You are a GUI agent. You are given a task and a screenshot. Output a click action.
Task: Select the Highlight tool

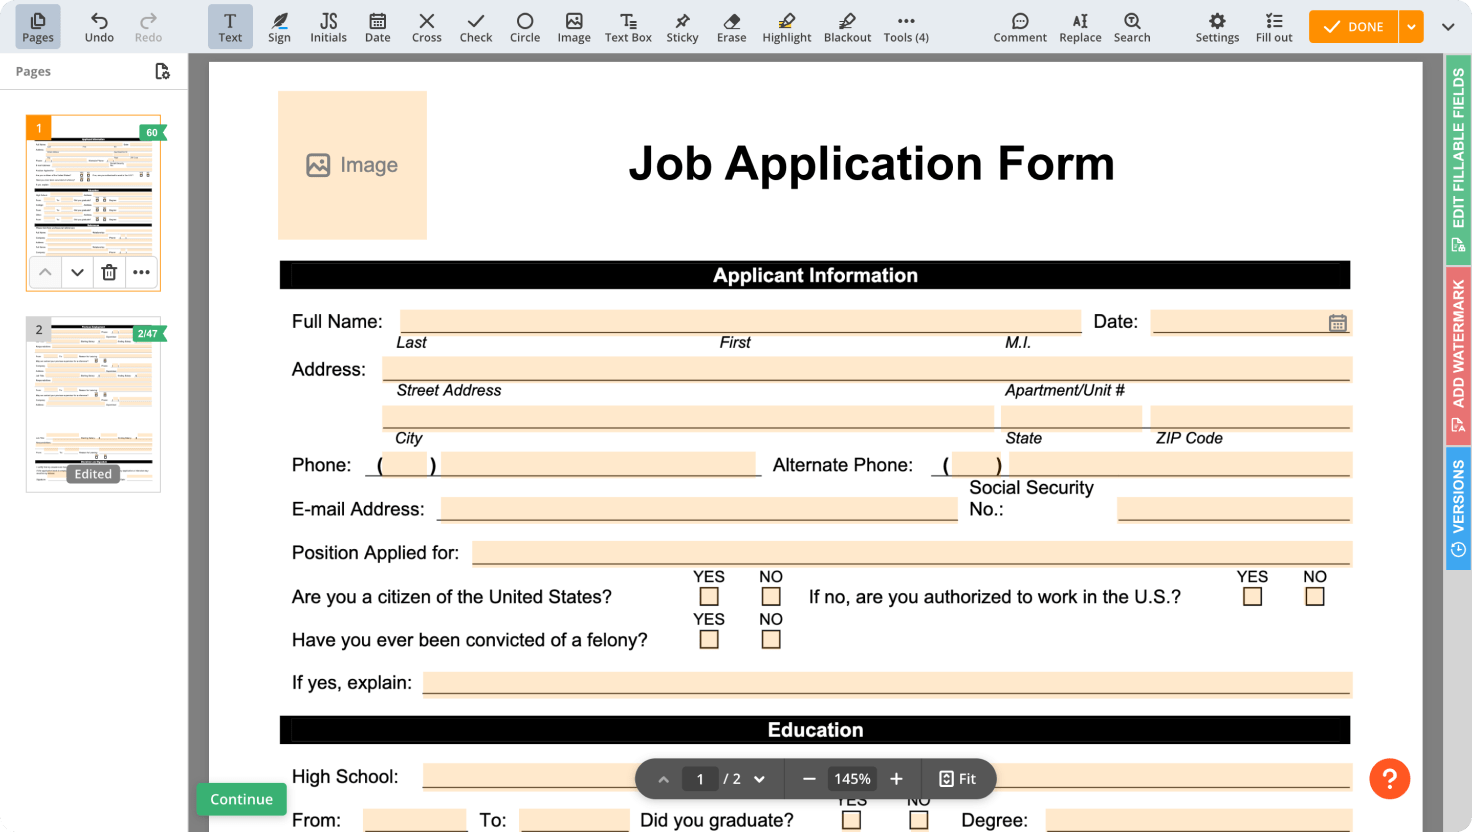[x=786, y=26]
